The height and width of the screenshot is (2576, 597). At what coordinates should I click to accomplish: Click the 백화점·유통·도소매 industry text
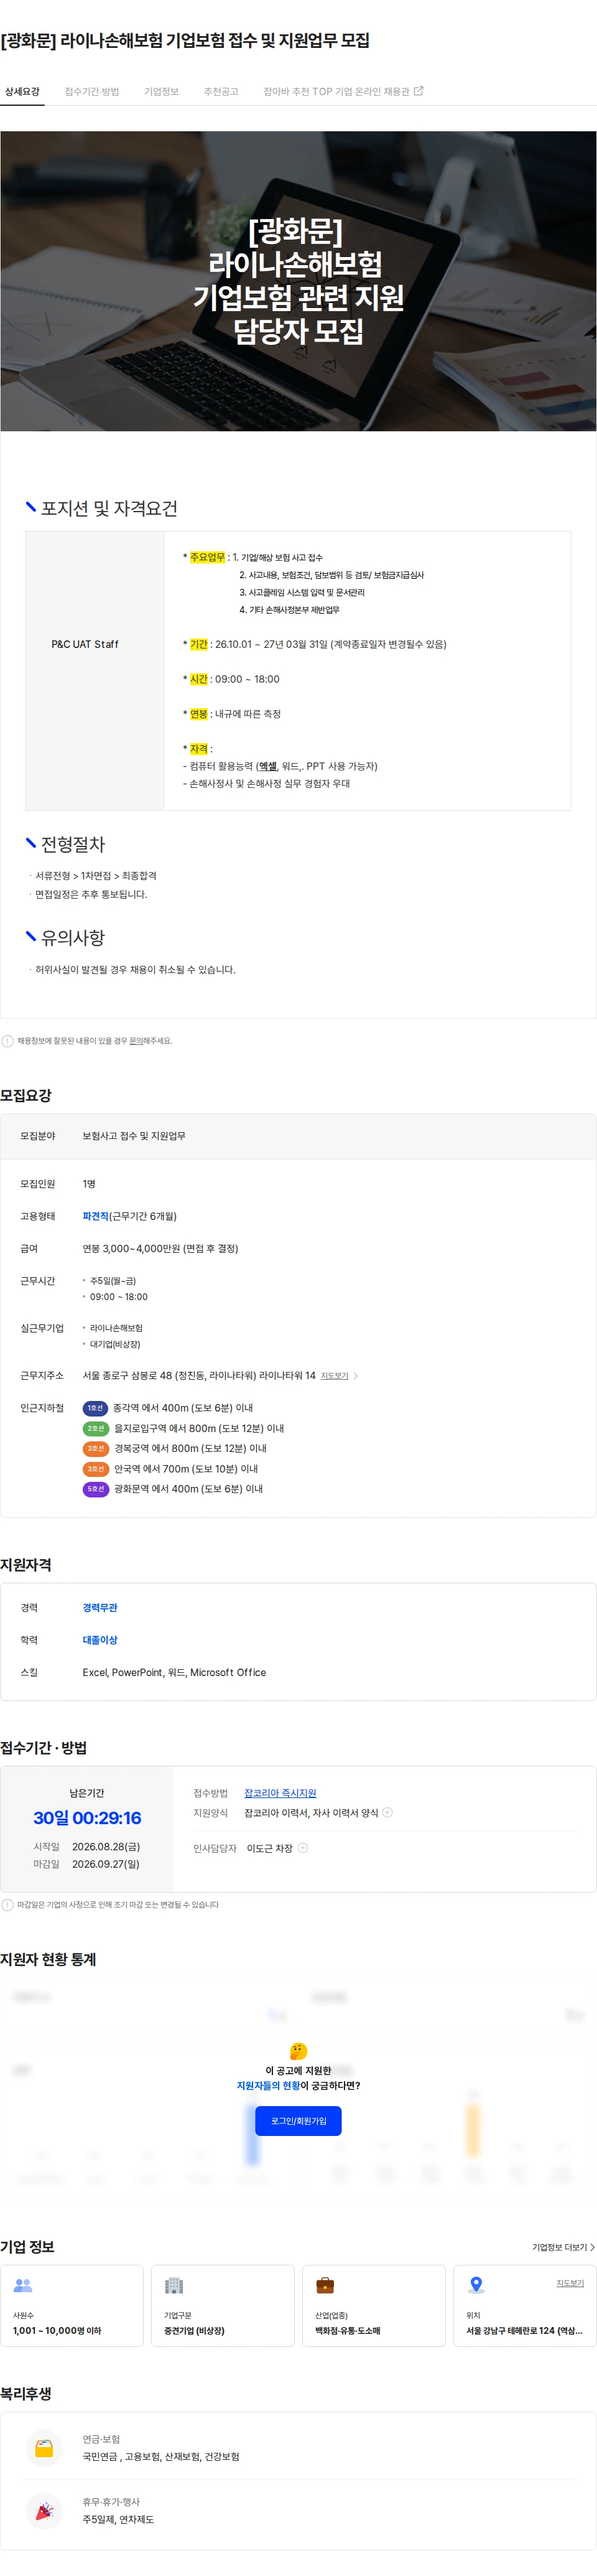(x=348, y=2331)
